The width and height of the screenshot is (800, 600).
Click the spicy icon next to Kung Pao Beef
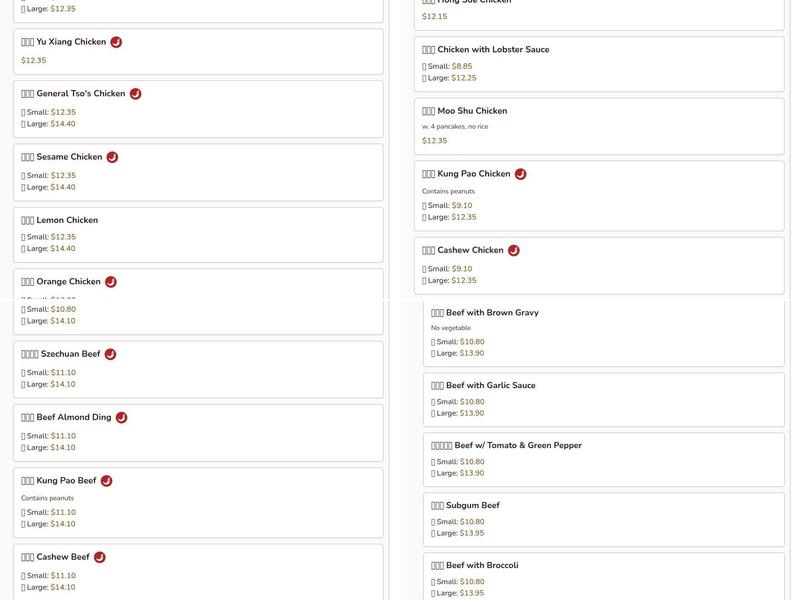106,481
